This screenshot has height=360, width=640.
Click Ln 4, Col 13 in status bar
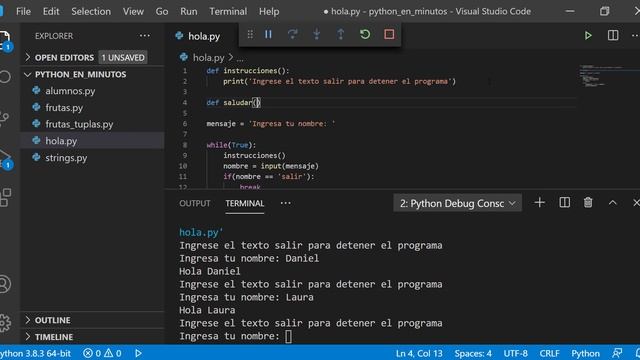tap(419, 353)
